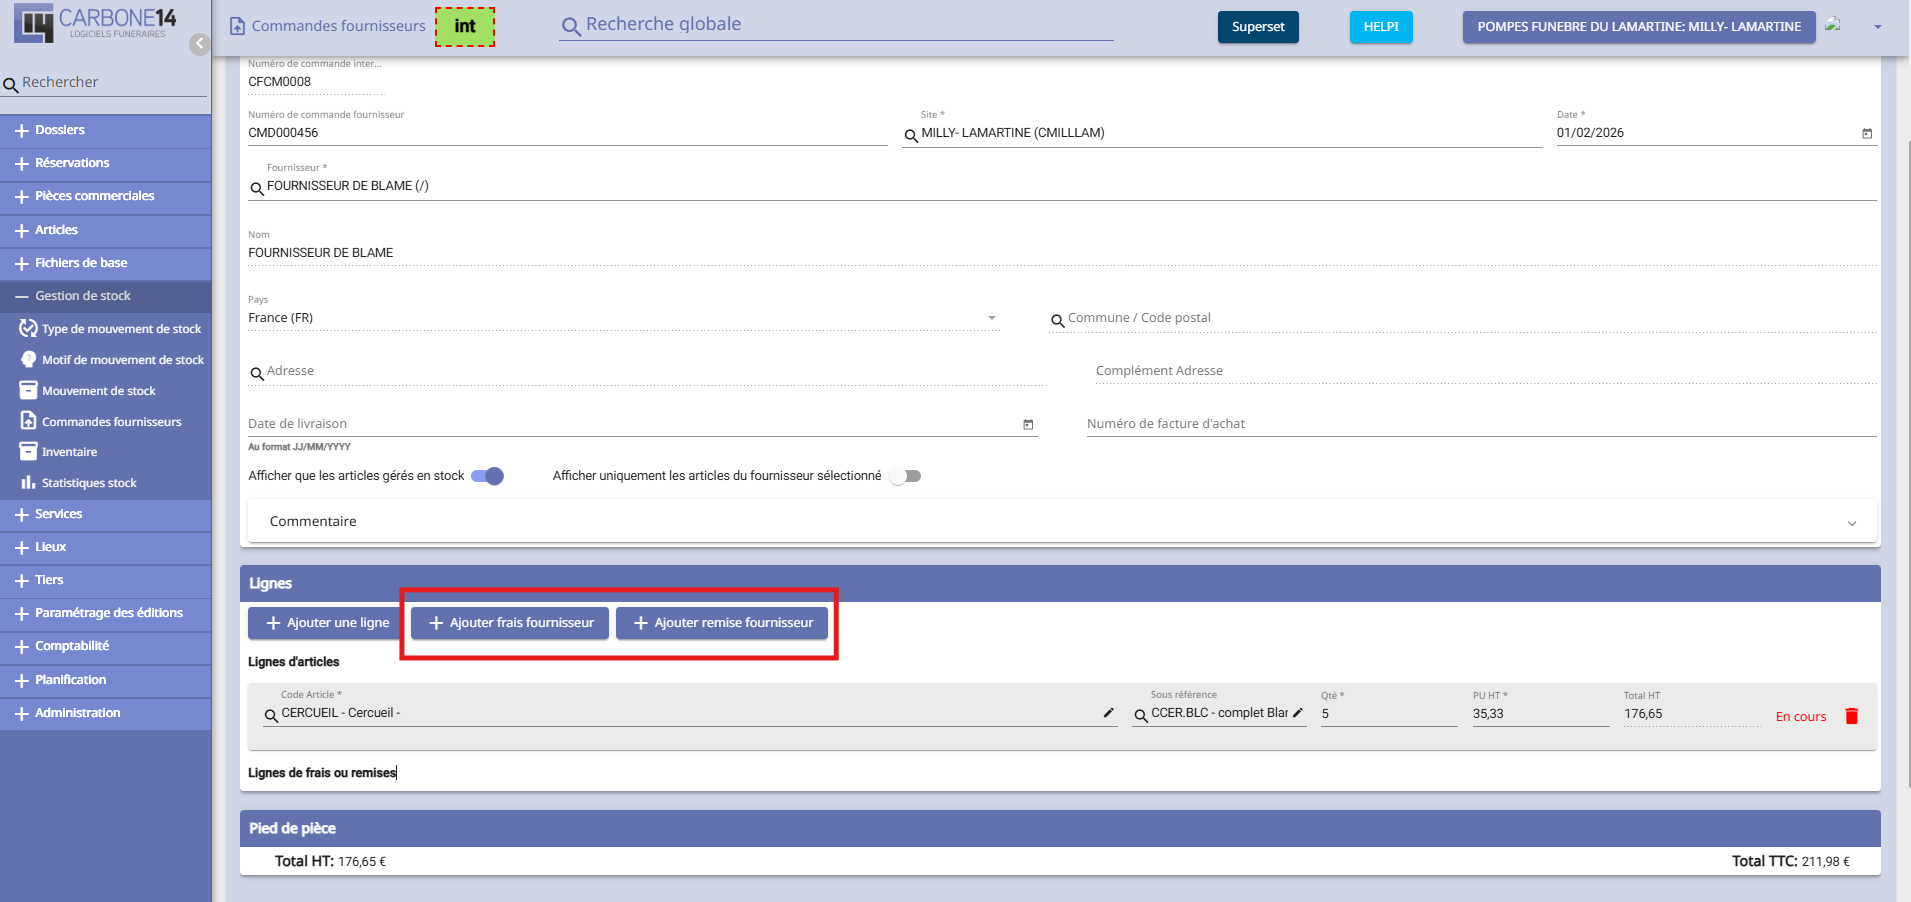This screenshot has width=1911, height=902.
Task: Open the Pays country dropdown
Action: coord(991,318)
